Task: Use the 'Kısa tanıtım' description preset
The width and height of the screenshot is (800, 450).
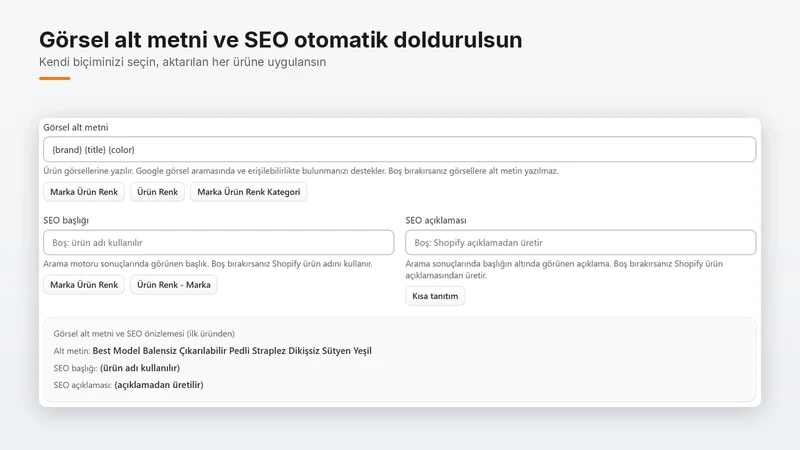Action: pyautogui.click(x=435, y=296)
